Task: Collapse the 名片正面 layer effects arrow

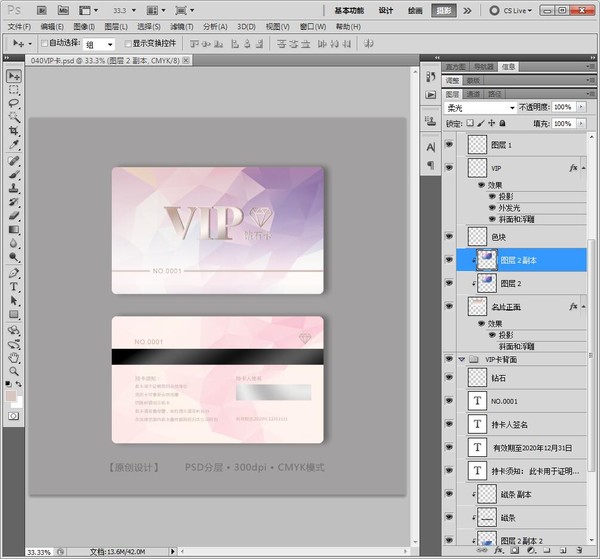Action: (x=584, y=306)
